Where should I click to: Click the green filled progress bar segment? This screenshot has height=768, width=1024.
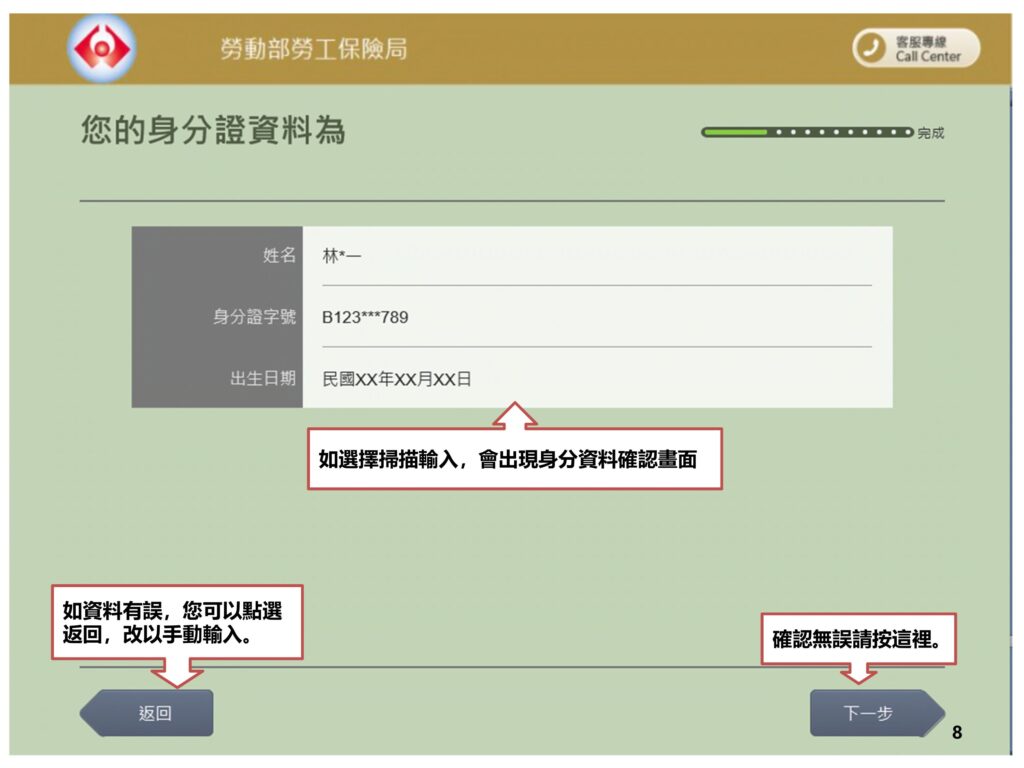pos(734,132)
